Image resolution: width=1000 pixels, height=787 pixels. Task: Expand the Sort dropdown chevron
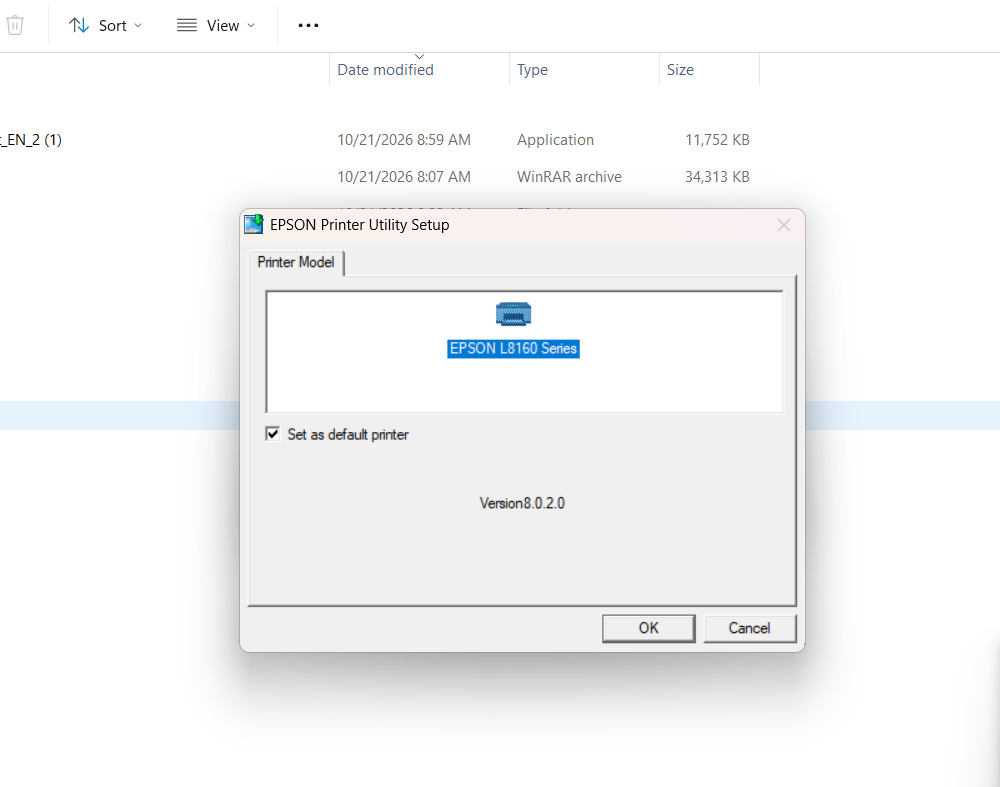pos(138,26)
